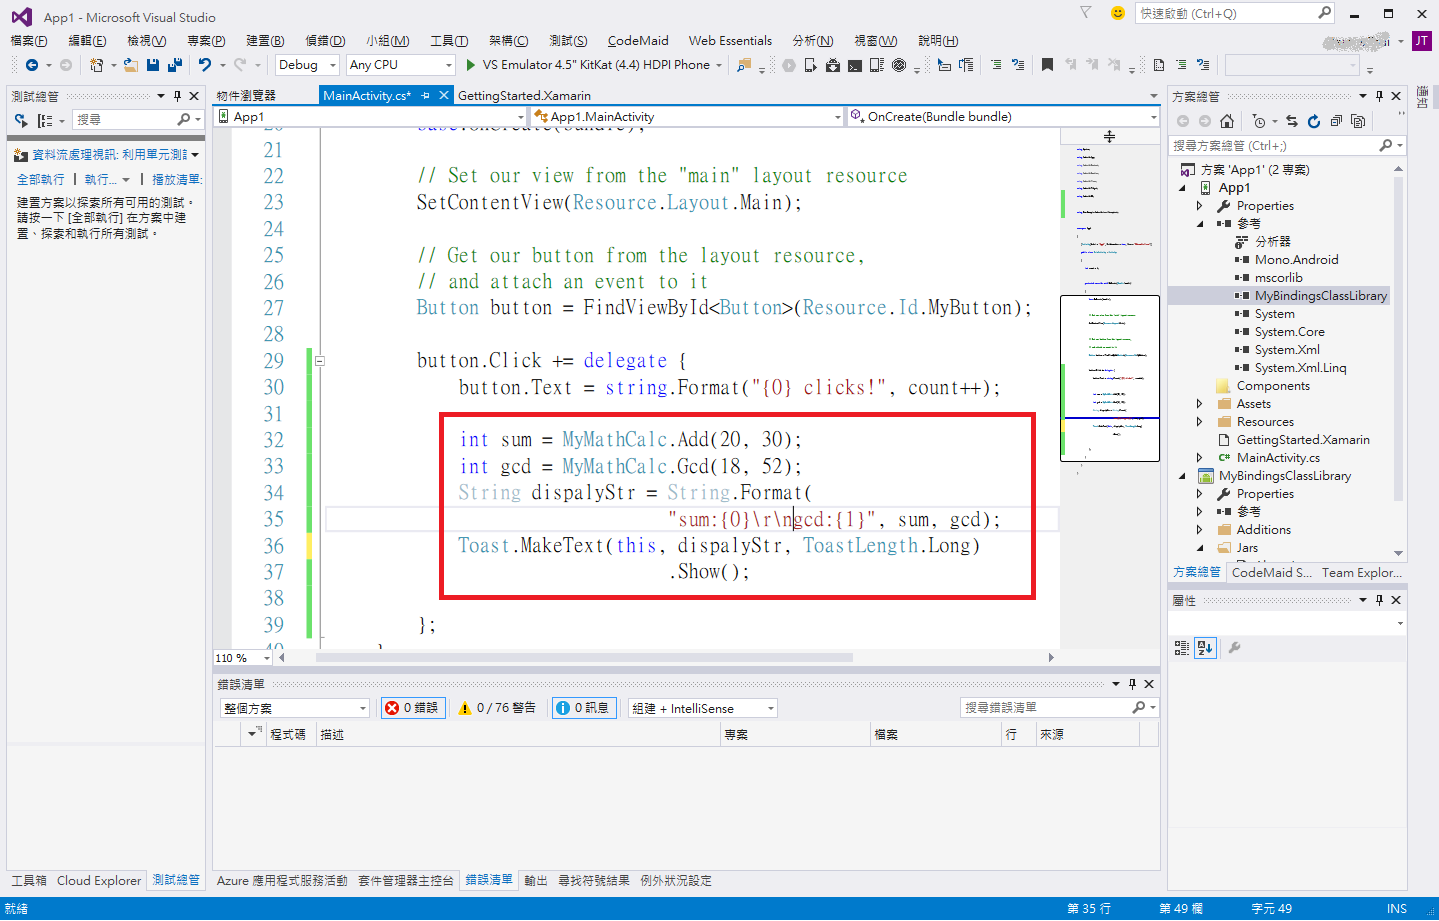The height and width of the screenshot is (921, 1439).
Task: Open the CodeMaid menu
Action: click(x=638, y=41)
